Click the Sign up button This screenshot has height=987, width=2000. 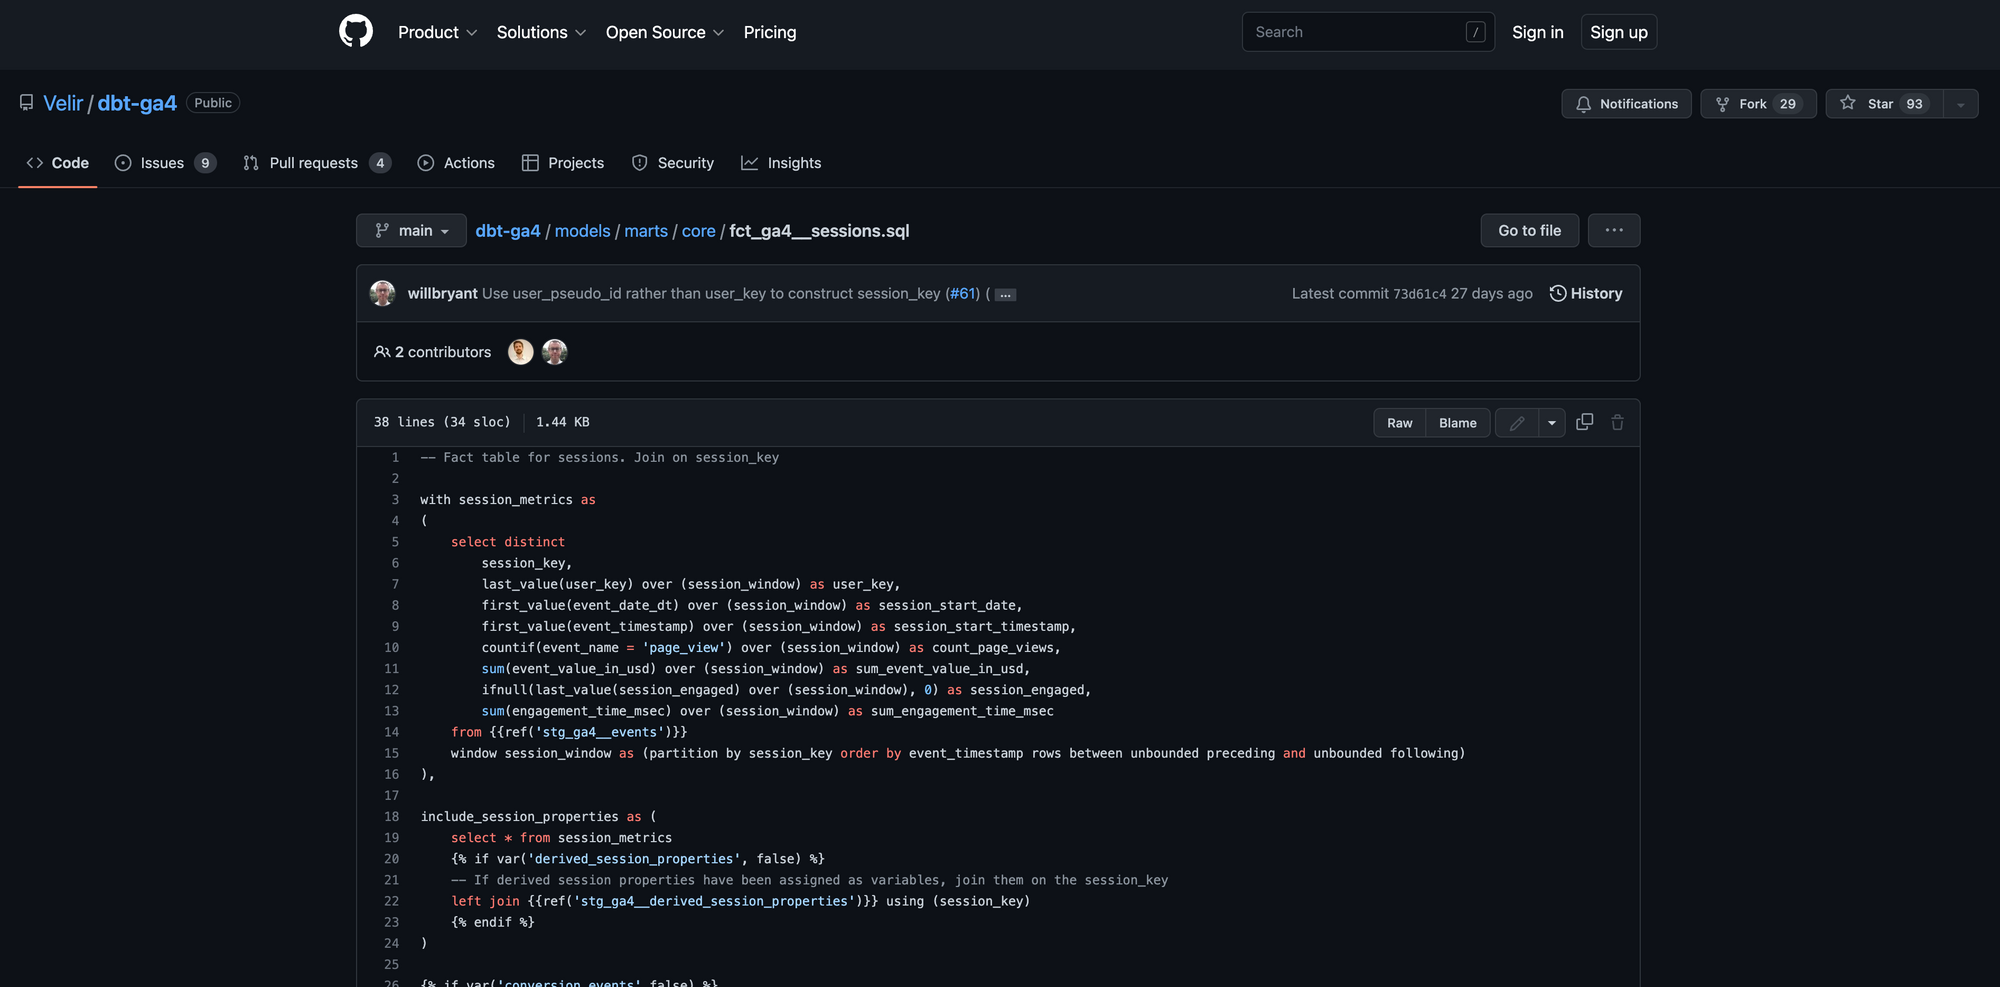tap(1619, 32)
